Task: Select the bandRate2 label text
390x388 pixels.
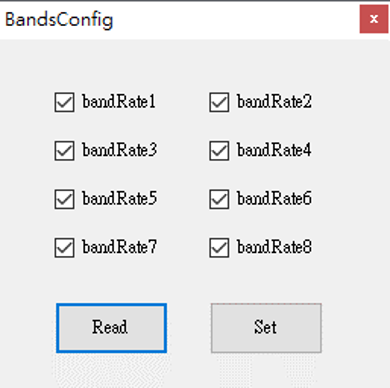Action: pos(274,101)
